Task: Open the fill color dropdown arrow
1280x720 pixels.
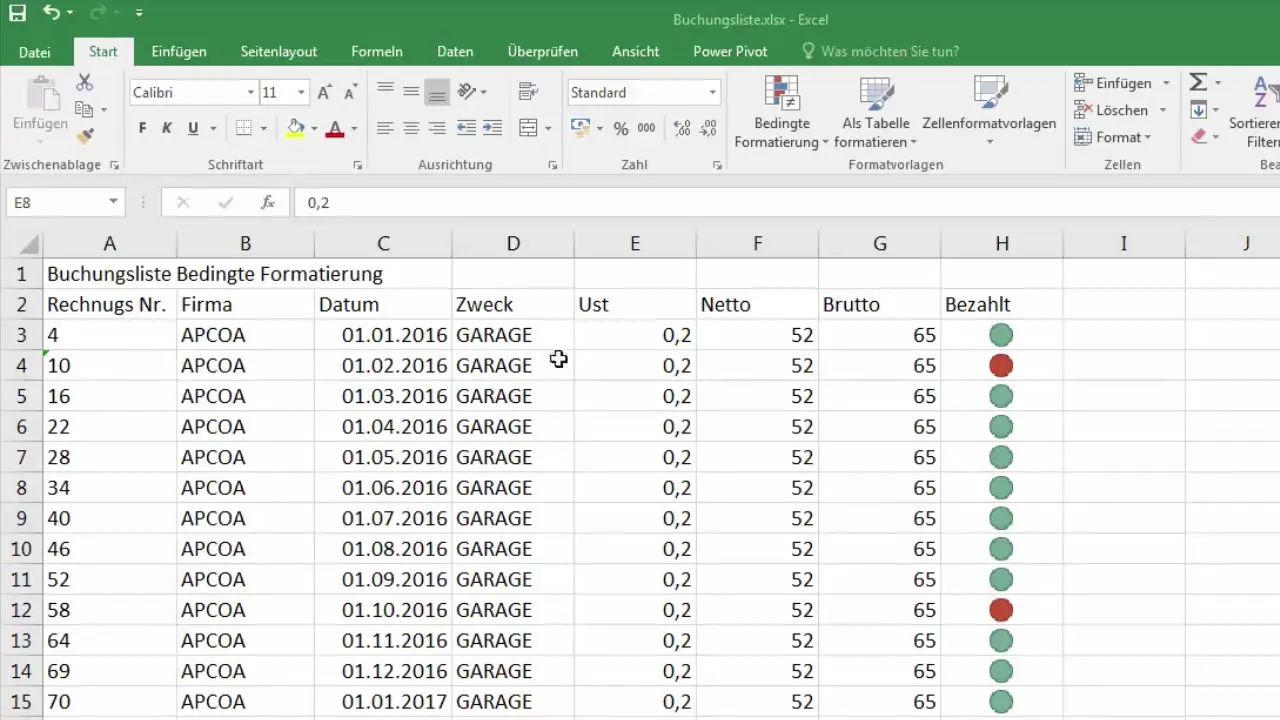Action: (313, 129)
